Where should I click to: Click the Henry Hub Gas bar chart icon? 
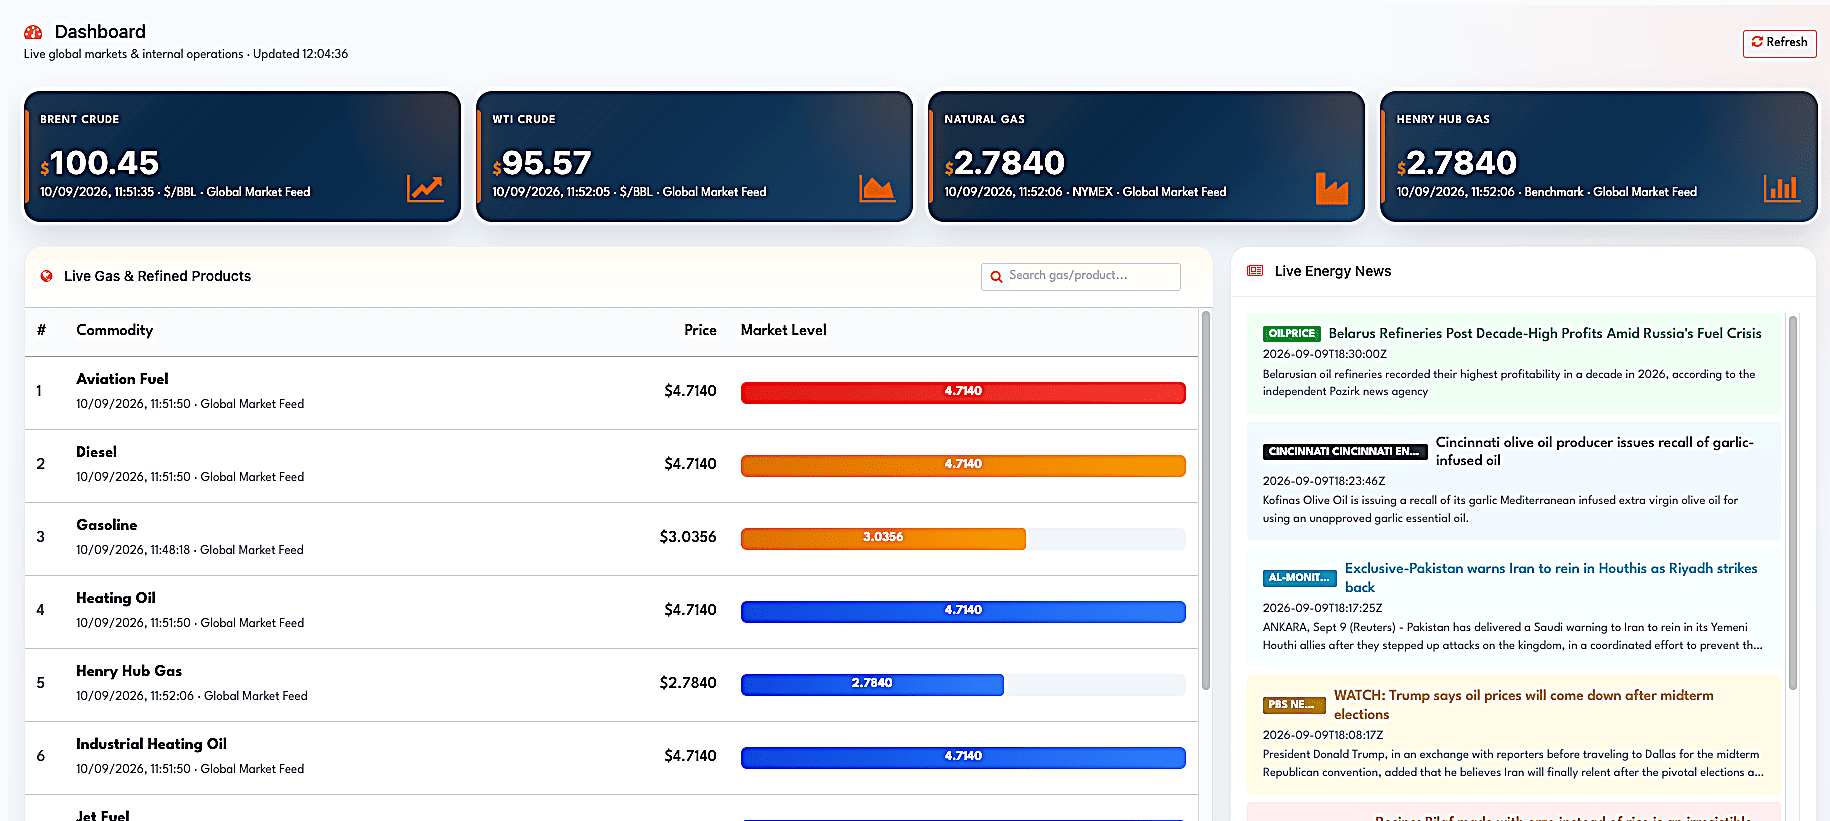tap(1782, 188)
